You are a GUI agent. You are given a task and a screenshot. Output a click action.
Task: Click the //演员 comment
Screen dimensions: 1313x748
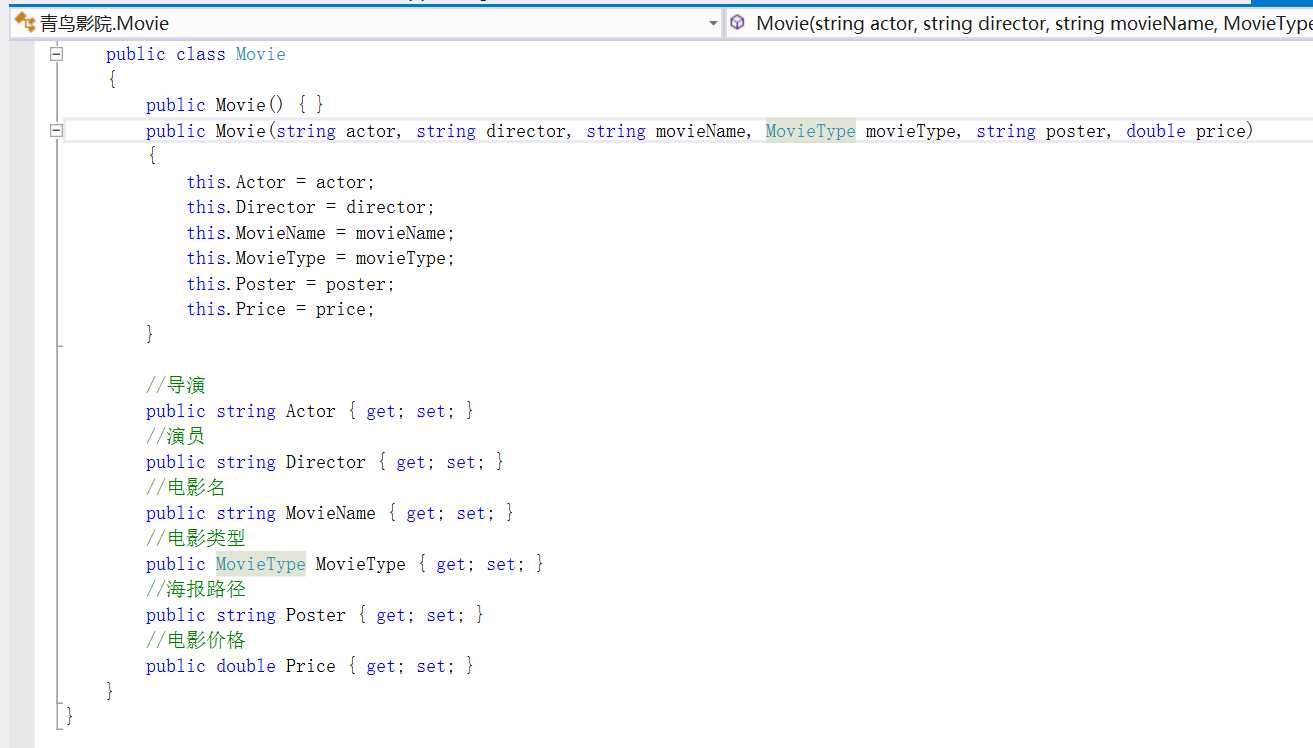coord(175,436)
